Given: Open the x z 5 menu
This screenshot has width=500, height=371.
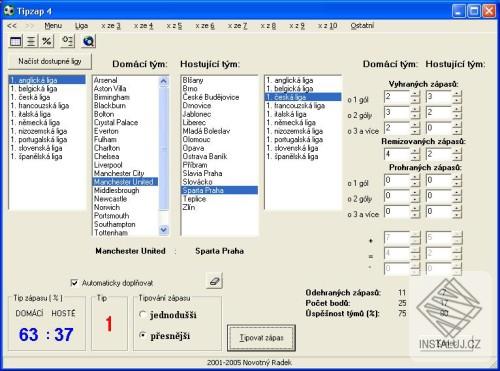Looking at the screenshot, I should 174,26.
